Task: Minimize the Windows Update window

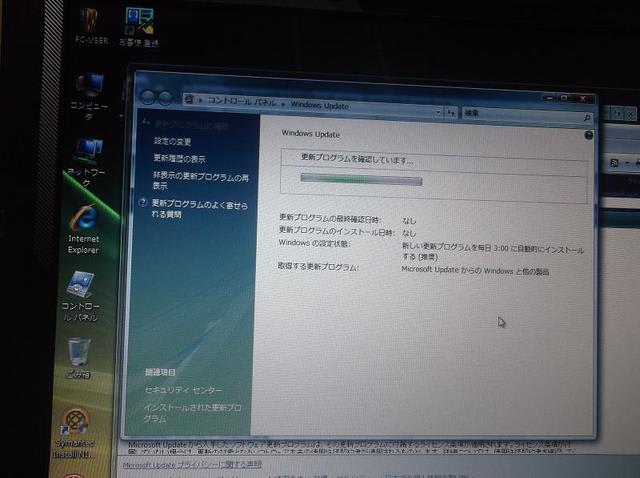Action: 550,98
